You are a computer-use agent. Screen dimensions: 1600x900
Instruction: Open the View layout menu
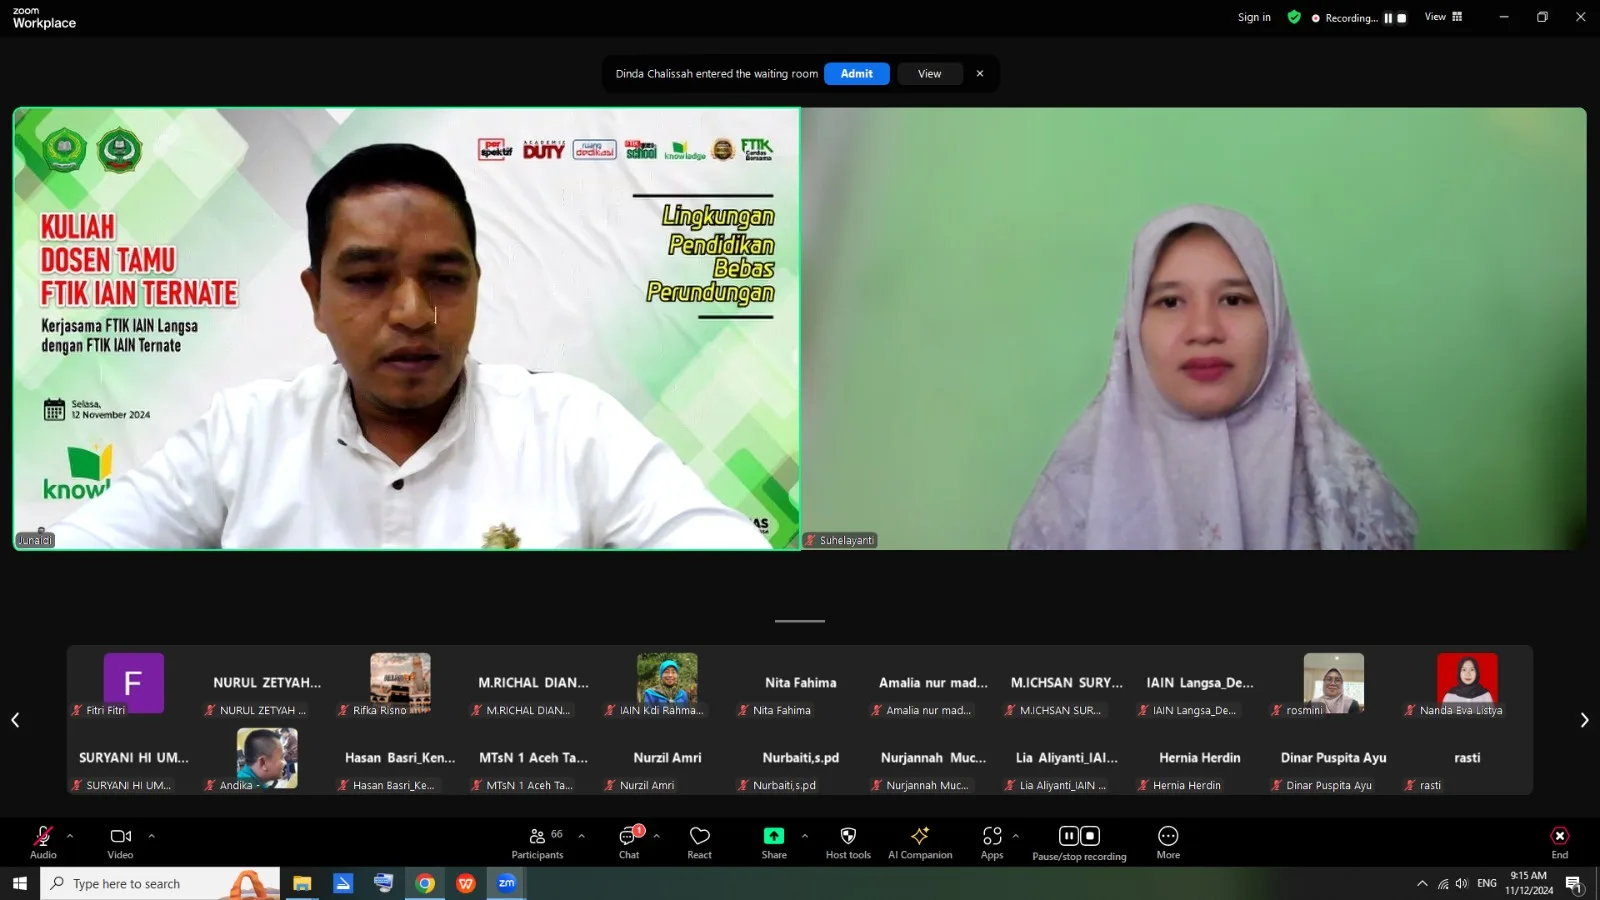[1443, 17]
